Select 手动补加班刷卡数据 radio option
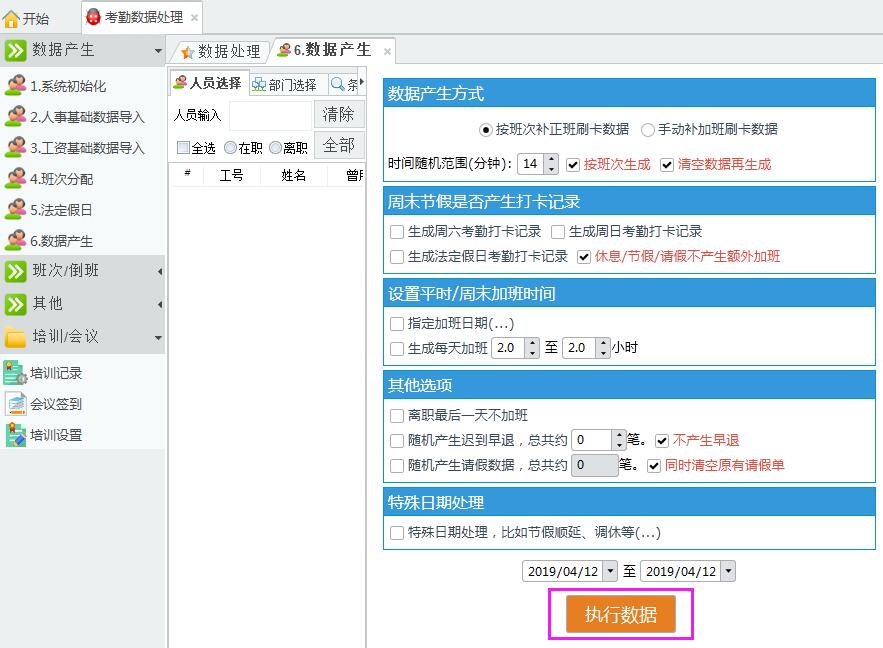Viewport: 883px width, 648px height. [x=648, y=129]
